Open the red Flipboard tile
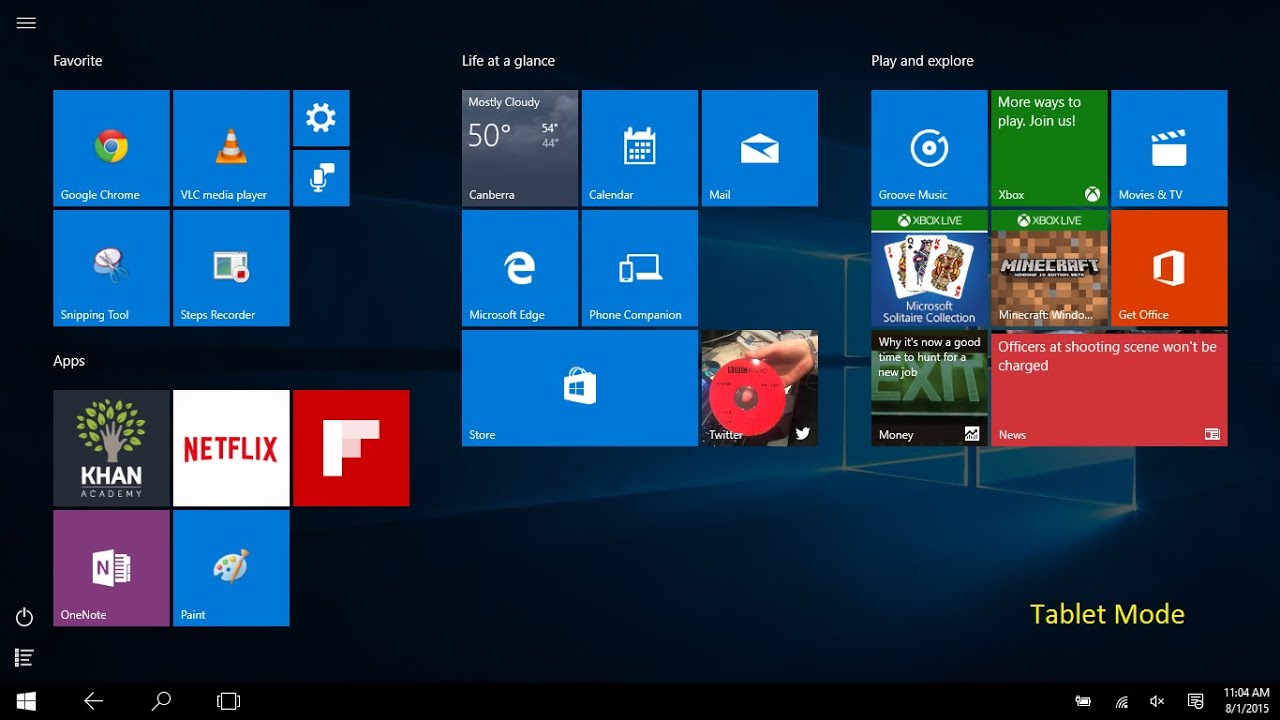Screen dimensions: 1280x720 click(351, 448)
